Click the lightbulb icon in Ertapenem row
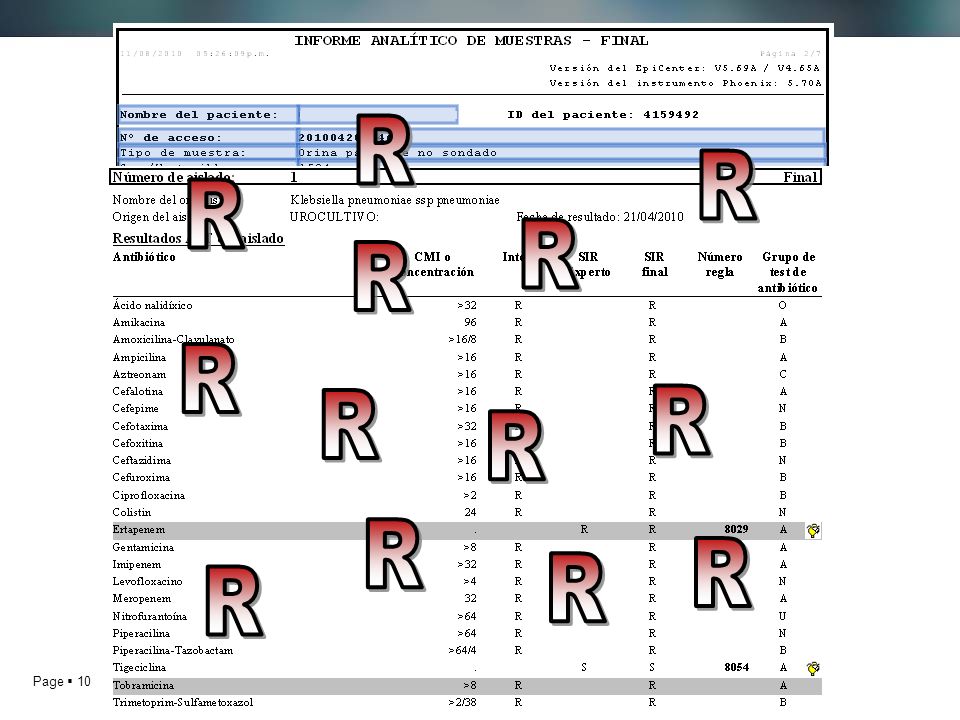The height and width of the screenshot is (720, 960). click(813, 531)
